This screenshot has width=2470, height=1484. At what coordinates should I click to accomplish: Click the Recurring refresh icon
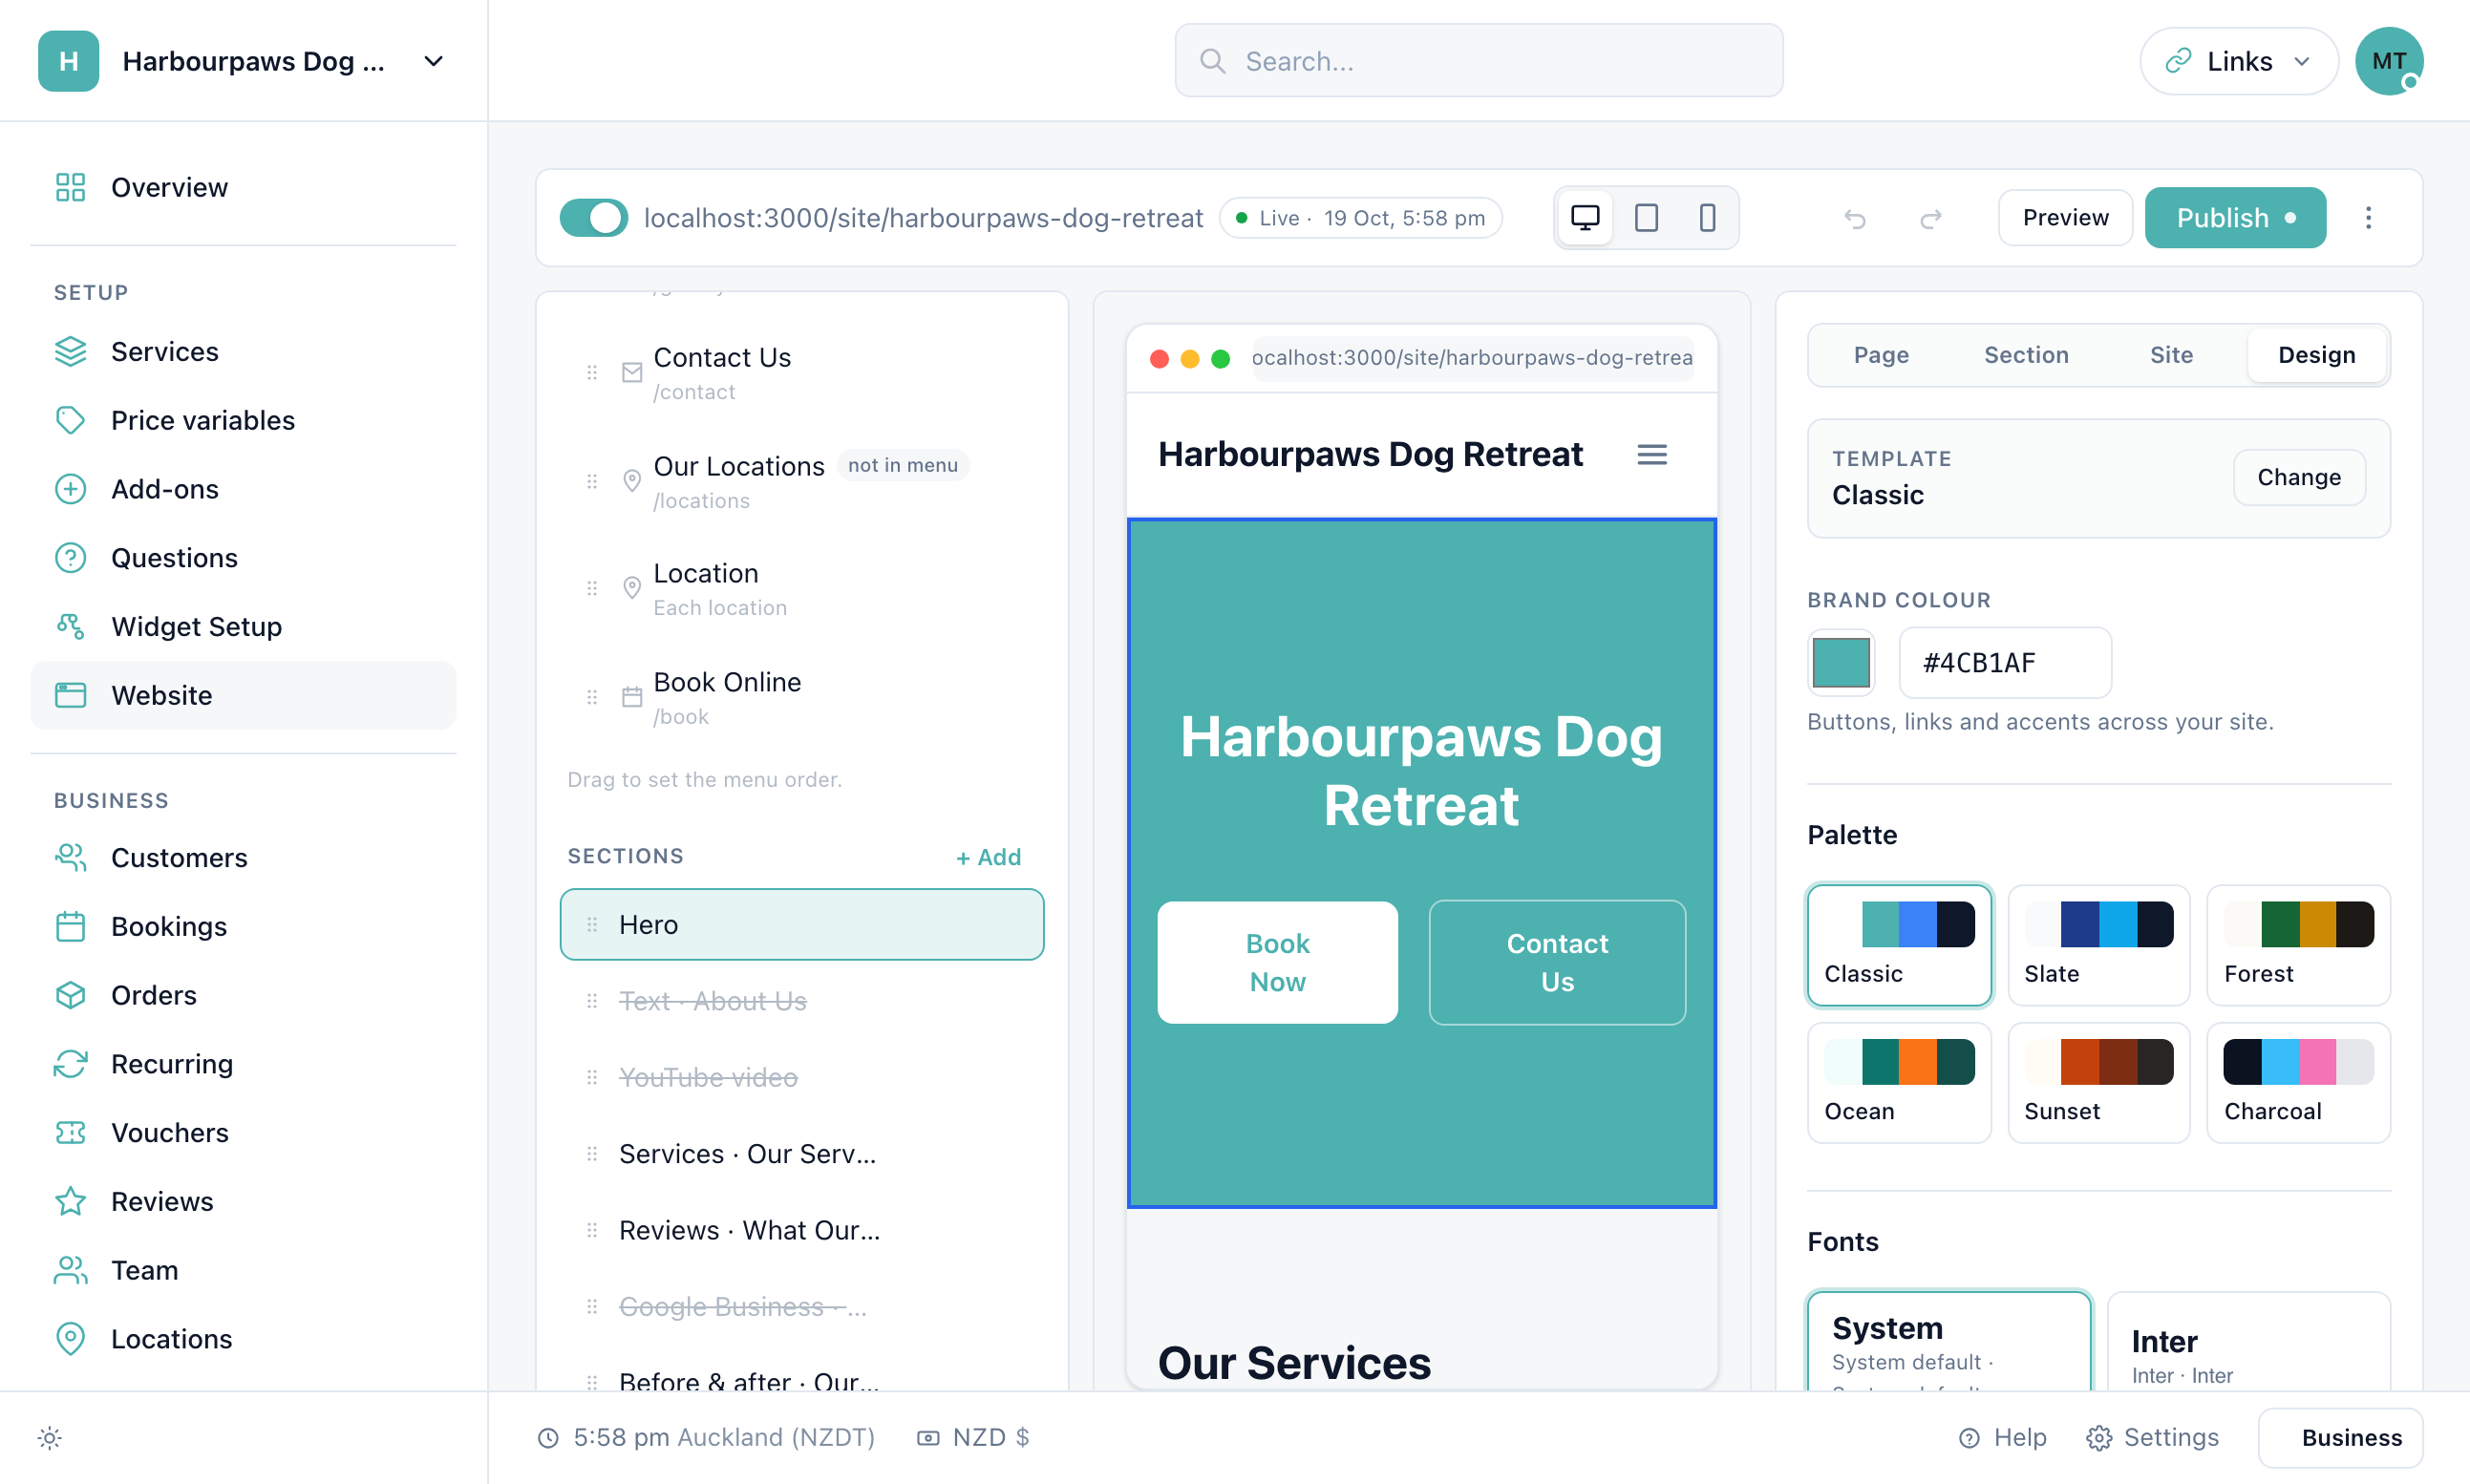70,1064
